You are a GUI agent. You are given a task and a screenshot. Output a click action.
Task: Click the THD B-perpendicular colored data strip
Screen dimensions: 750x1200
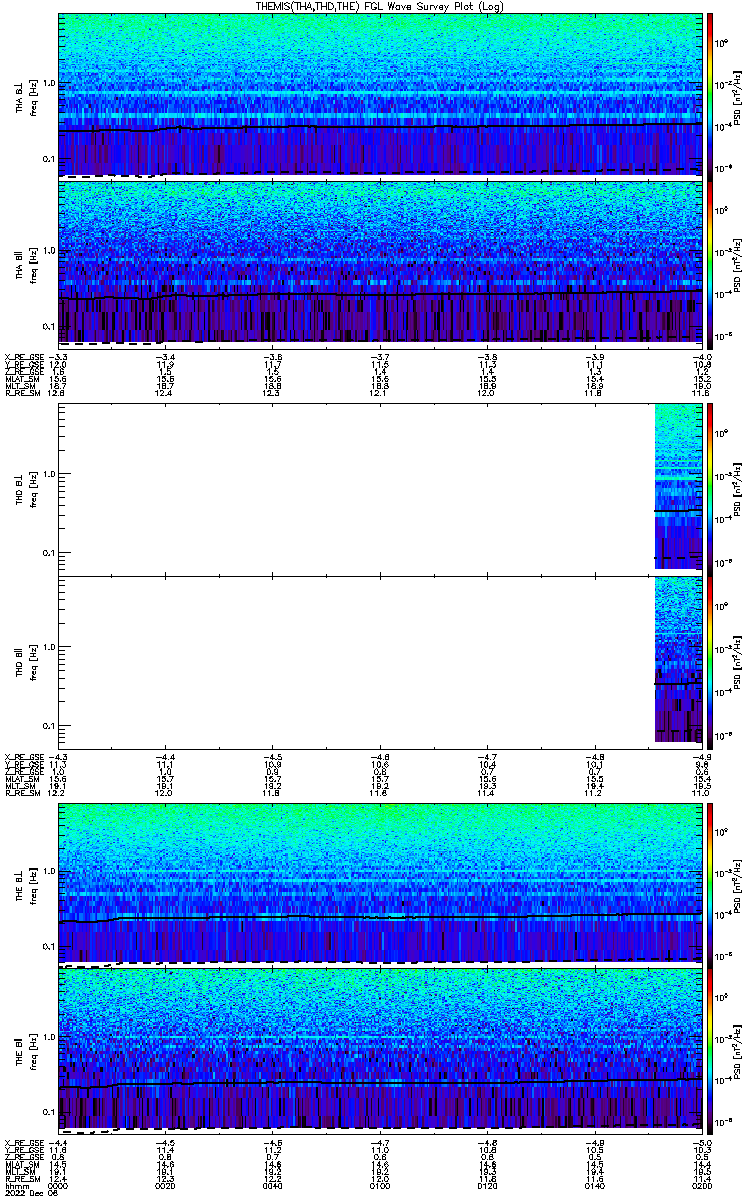click(678, 487)
